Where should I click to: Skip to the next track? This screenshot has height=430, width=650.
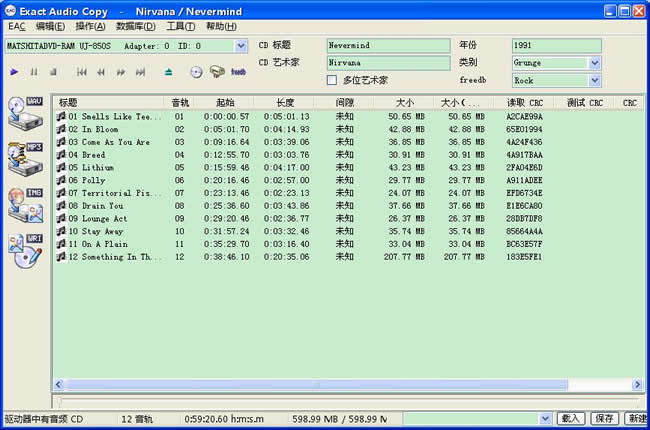(x=141, y=72)
